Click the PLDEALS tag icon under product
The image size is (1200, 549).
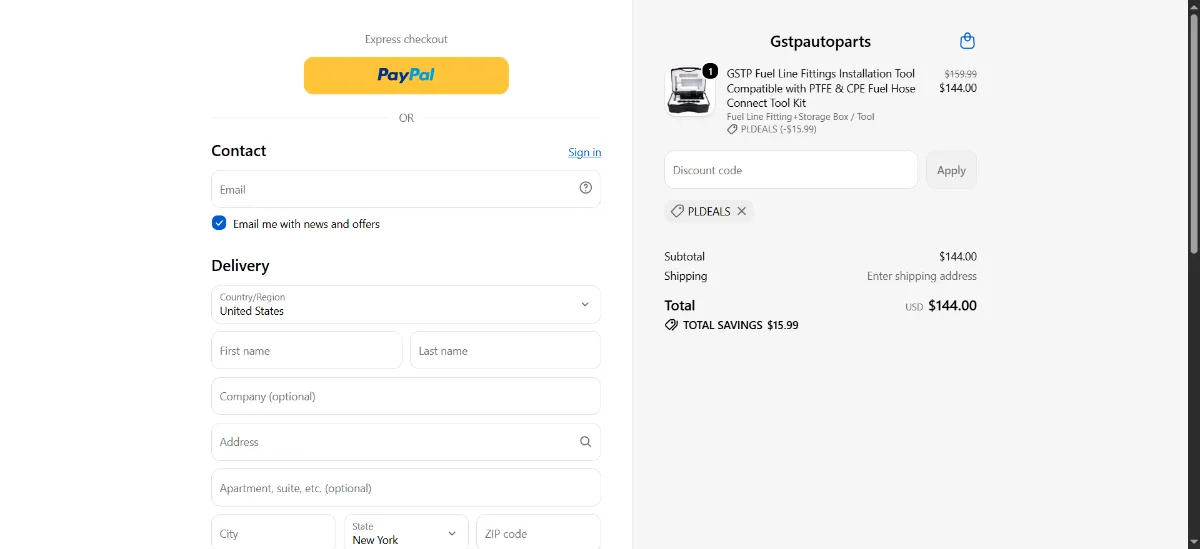tap(732, 129)
